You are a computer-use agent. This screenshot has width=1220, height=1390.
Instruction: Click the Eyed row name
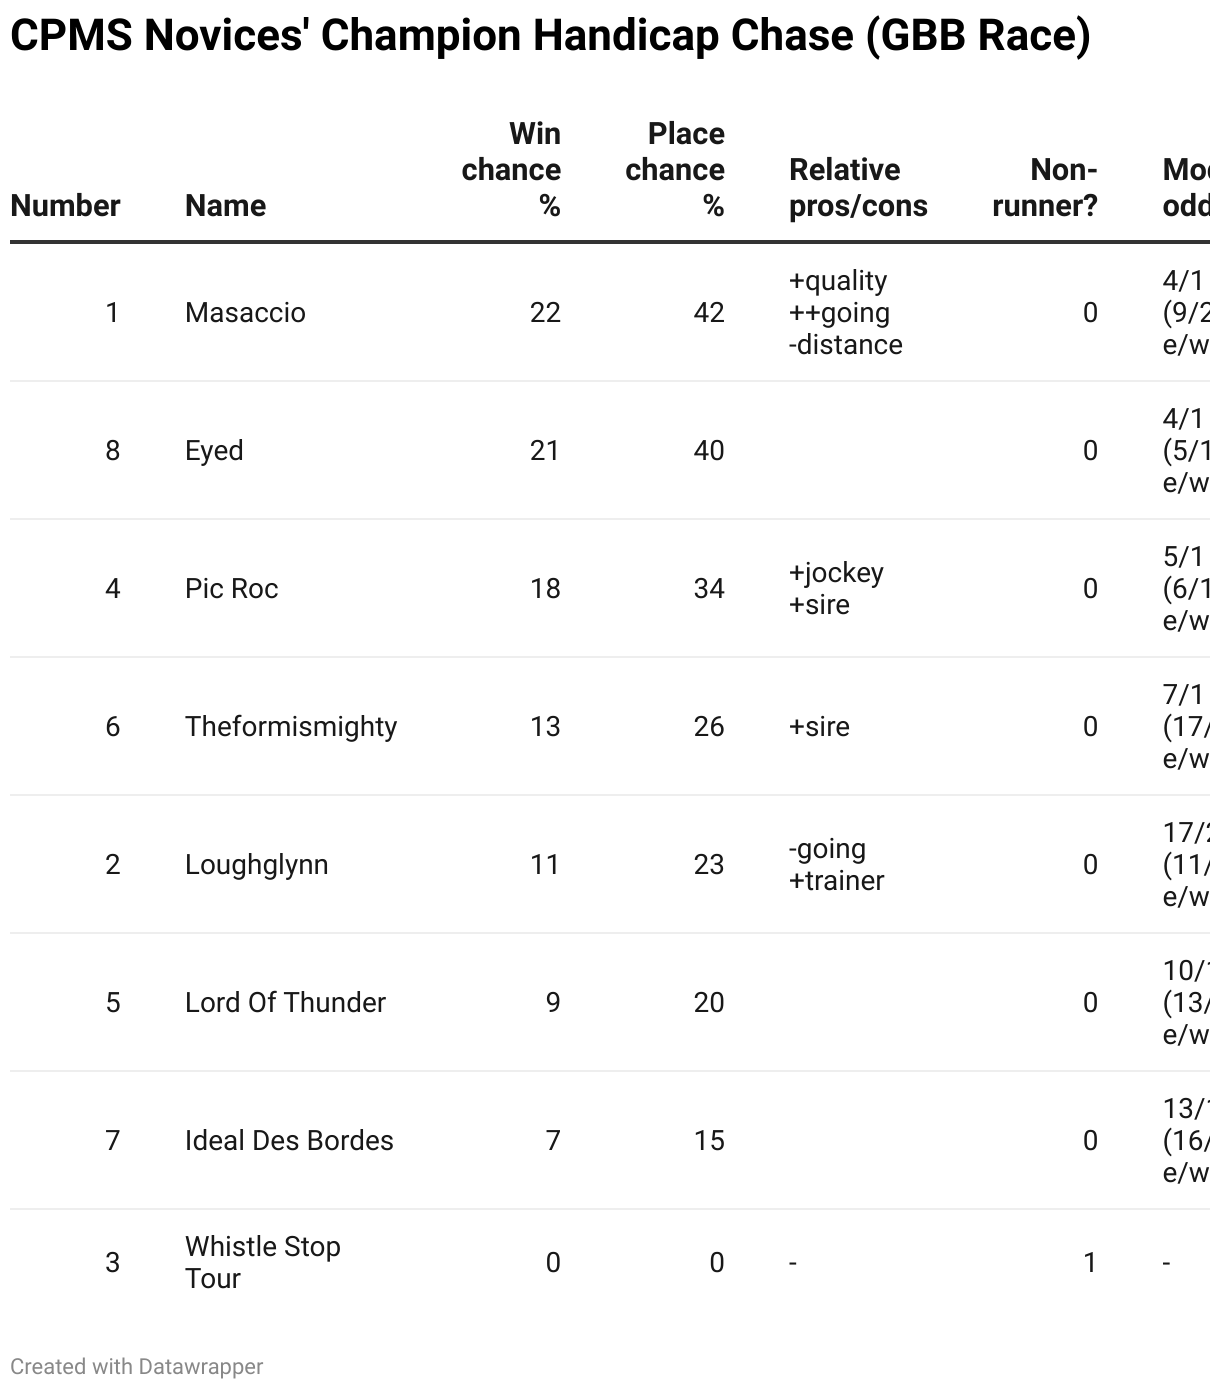[214, 451]
